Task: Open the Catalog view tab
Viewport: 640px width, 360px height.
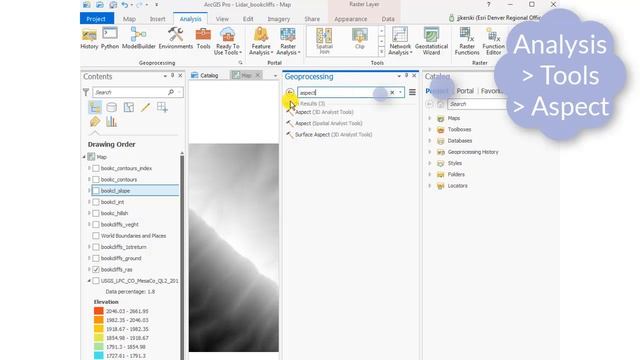Action: click(205, 76)
